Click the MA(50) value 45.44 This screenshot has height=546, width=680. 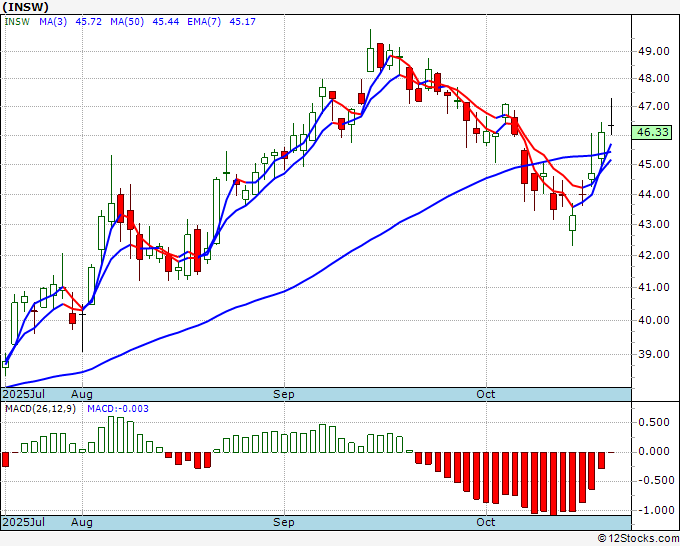[166, 22]
